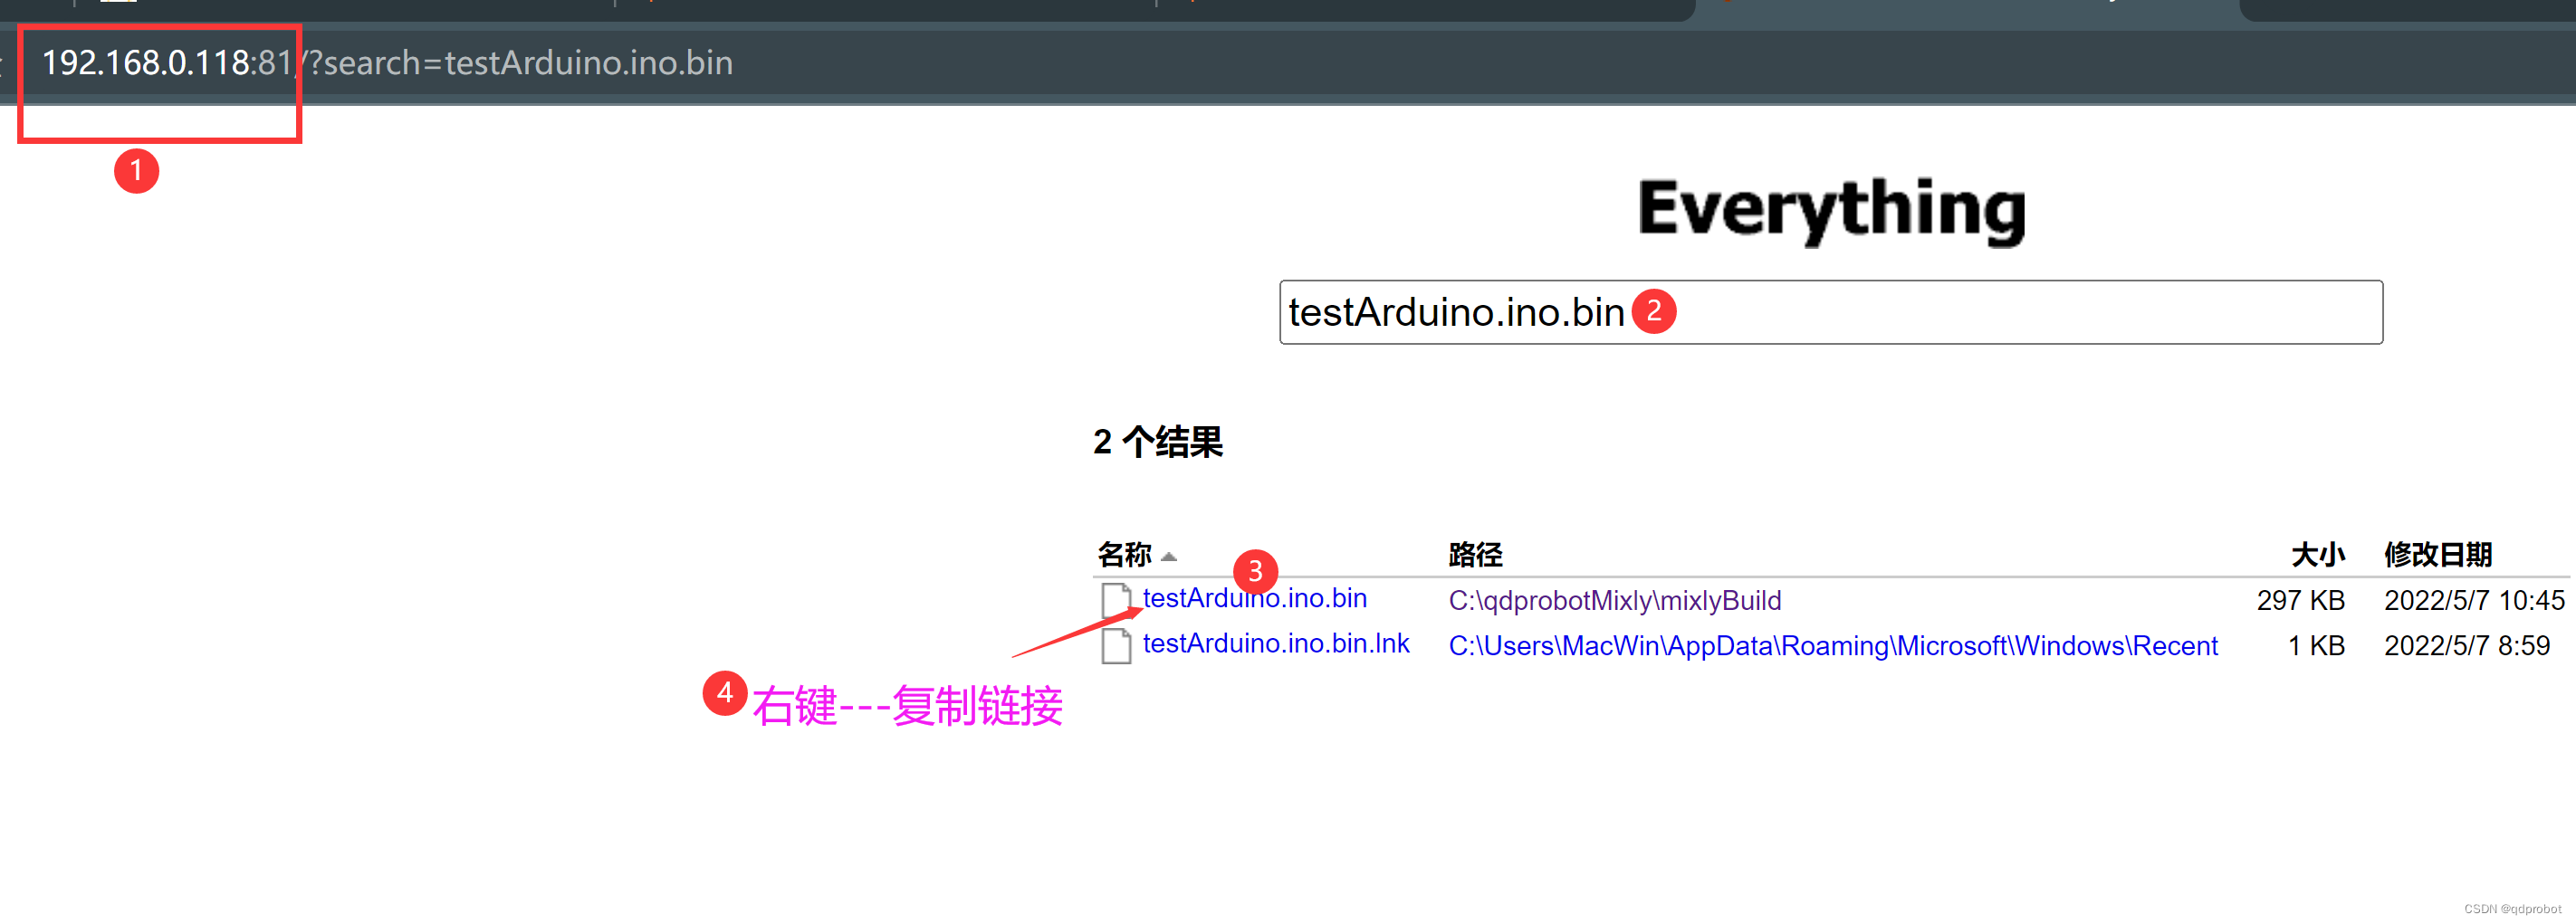2576x924 pixels.
Task: Click the browser address bar URL
Action: [x=387, y=63]
